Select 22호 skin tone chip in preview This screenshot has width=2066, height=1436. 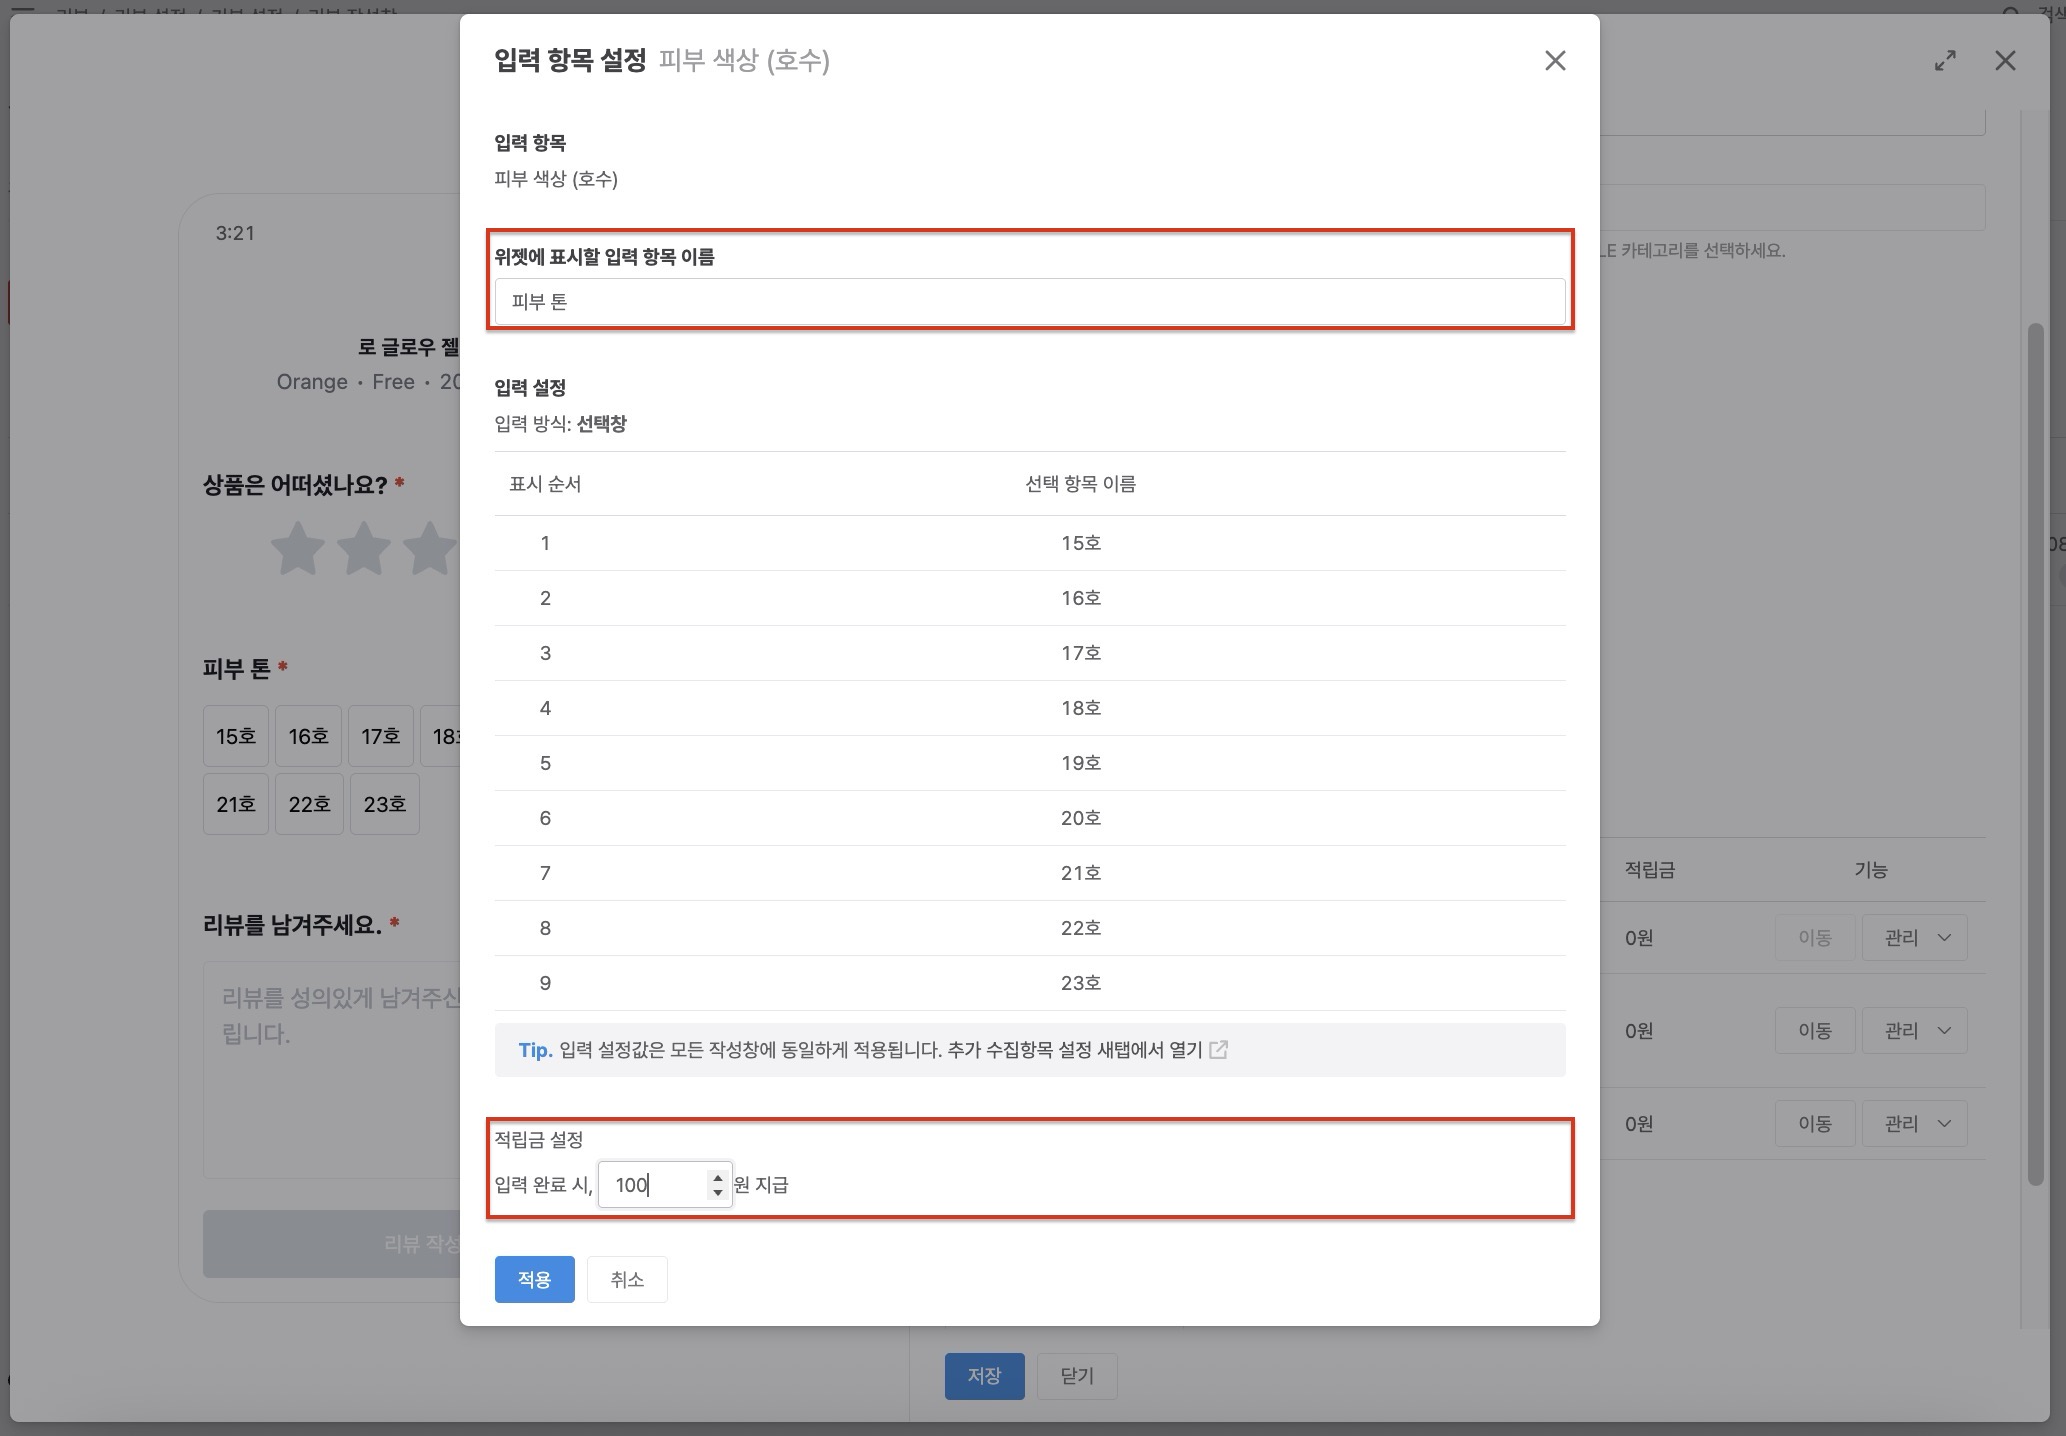tap(309, 804)
